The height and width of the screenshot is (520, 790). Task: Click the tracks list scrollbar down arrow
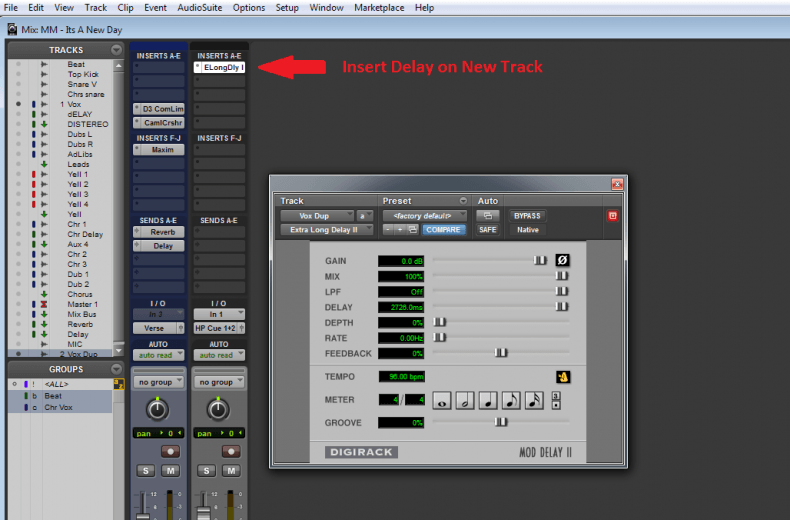119,350
